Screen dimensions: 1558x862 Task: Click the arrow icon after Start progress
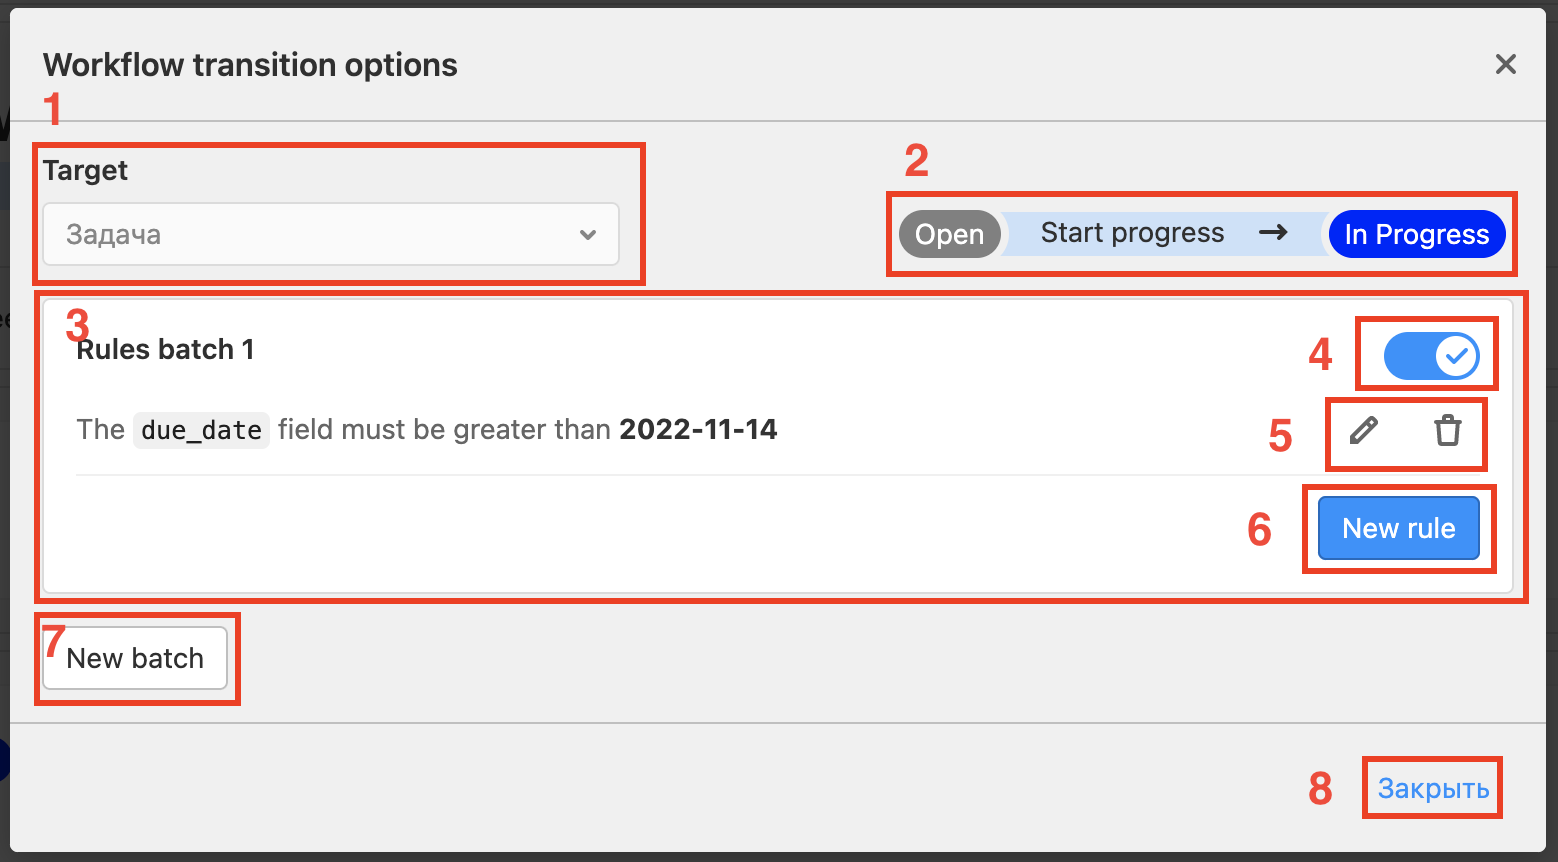[1272, 233]
